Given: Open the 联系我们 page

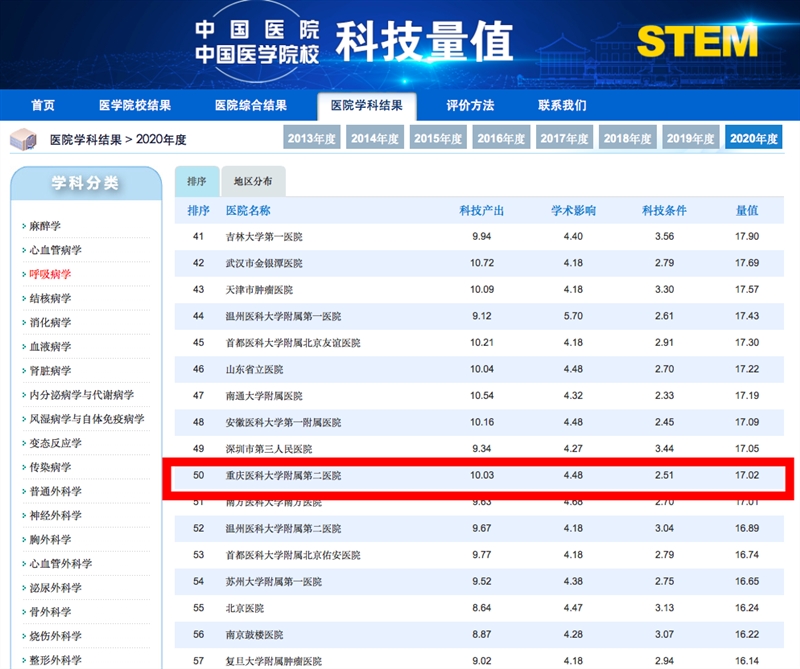Looking at the screenshot, I should pos(562,105).
